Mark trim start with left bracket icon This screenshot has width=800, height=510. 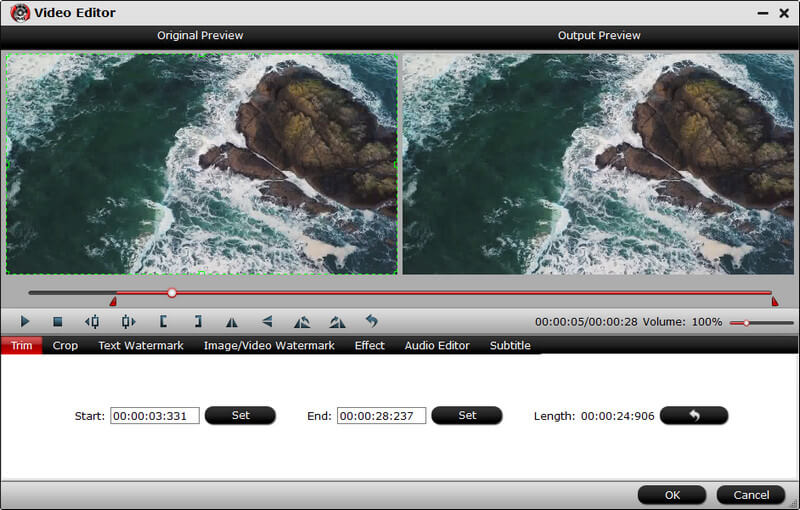(x=163, y=322)
